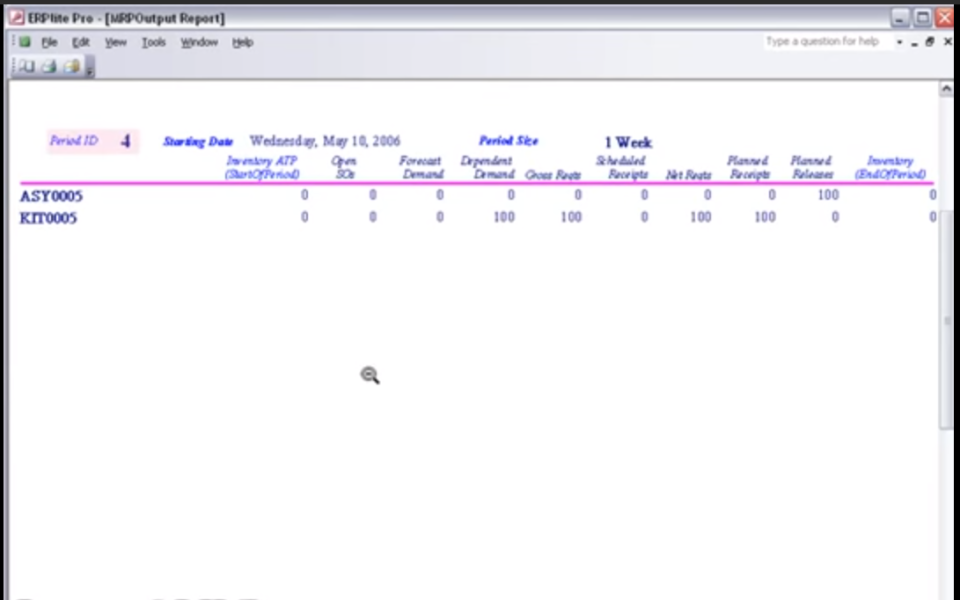Click the Open SOs column header

[x=343, y=168]
